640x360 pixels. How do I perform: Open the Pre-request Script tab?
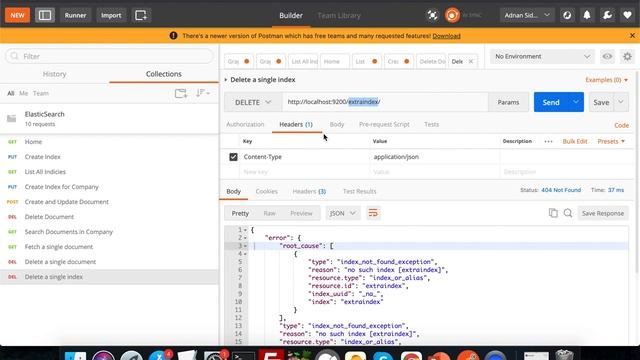pyautogui.click(x=384, y=124)
